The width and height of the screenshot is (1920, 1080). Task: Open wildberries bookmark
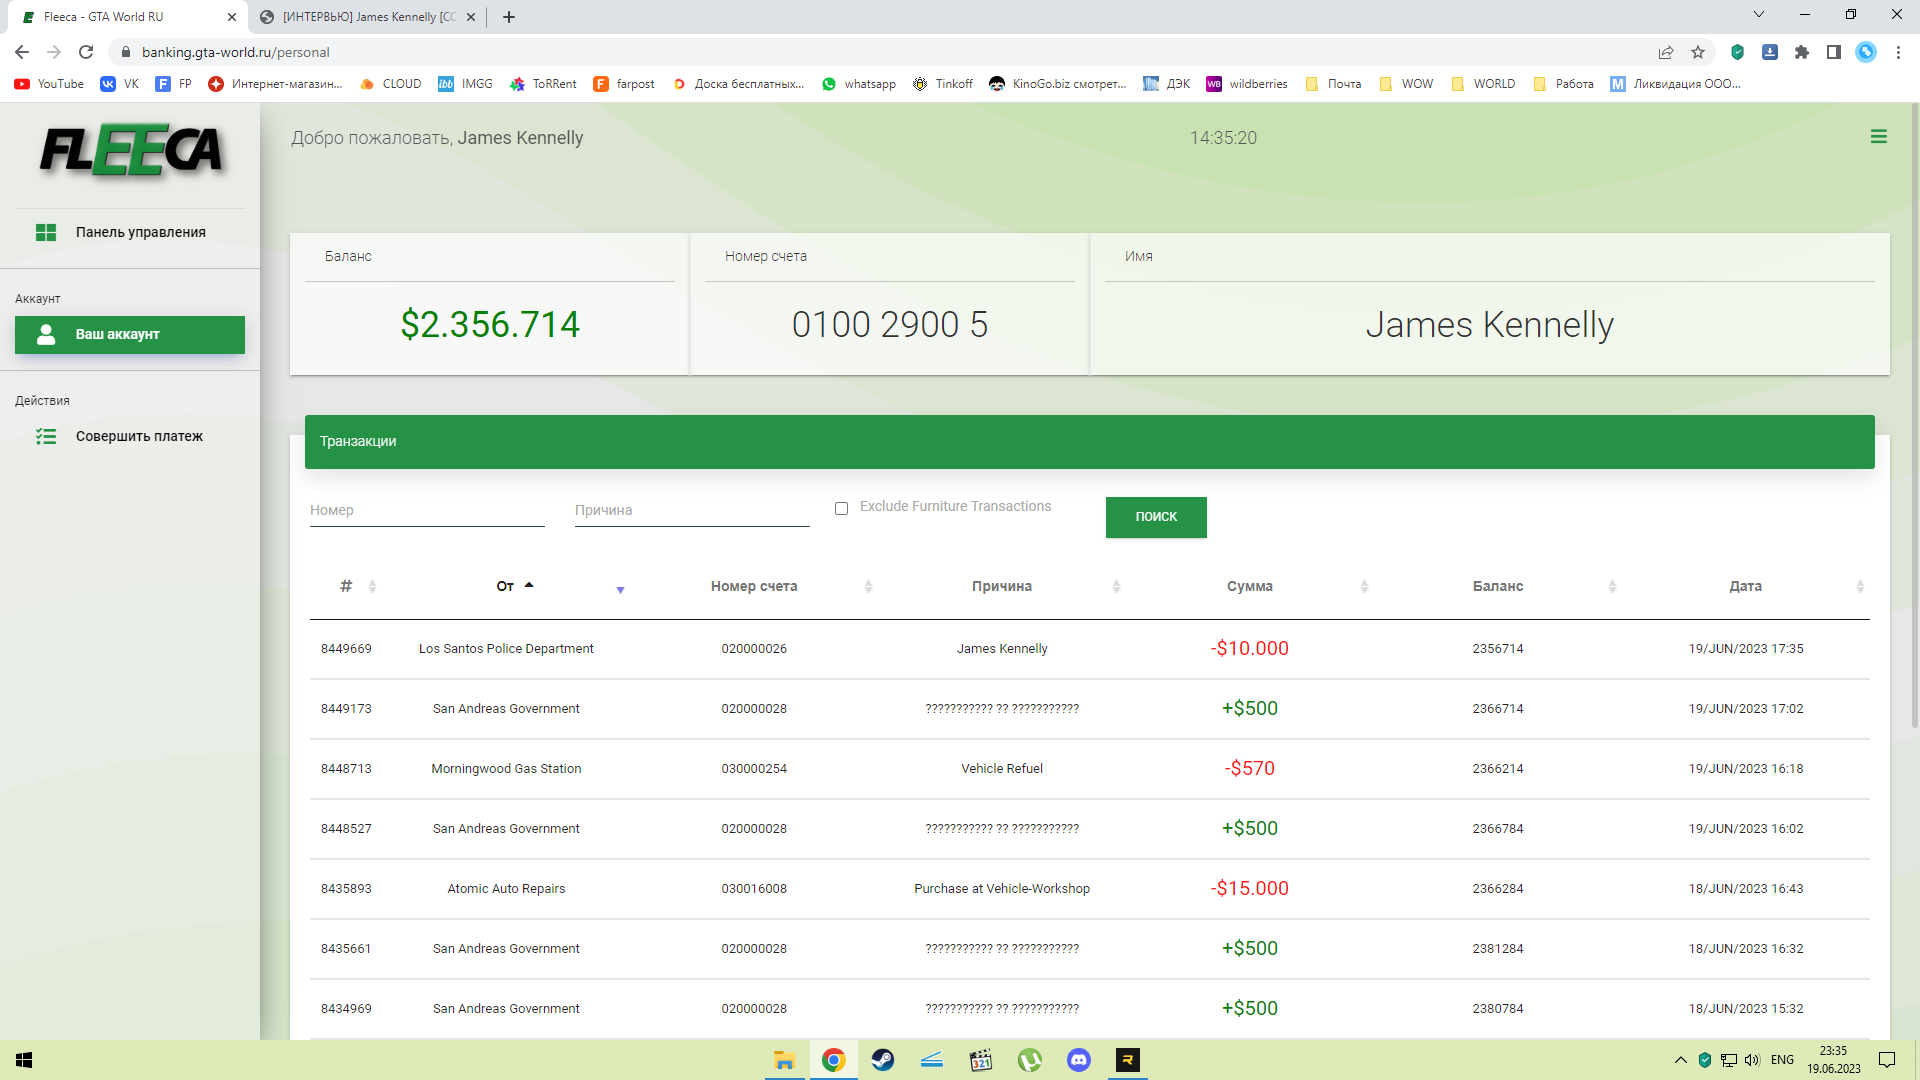(x=1247, y=84)
